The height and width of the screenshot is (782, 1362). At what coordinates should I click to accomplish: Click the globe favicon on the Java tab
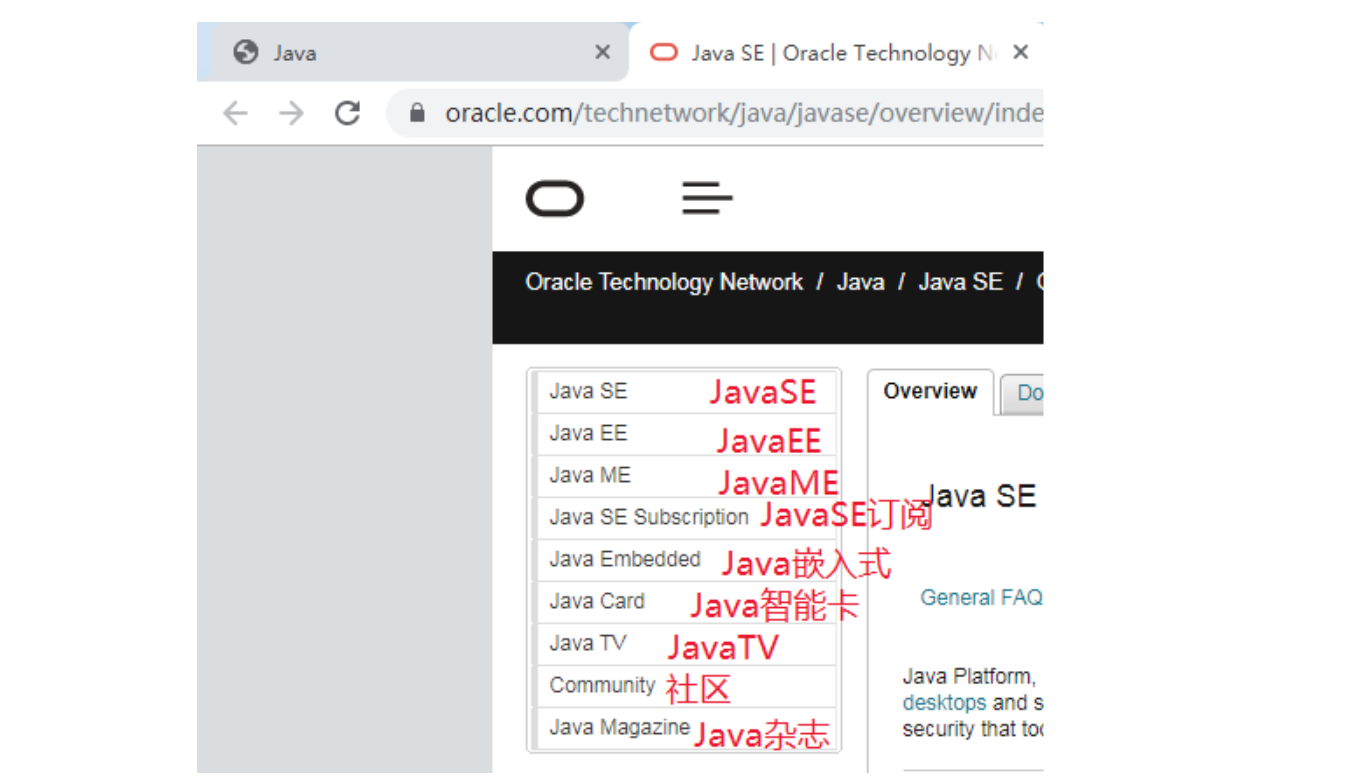tap(246, 52)
